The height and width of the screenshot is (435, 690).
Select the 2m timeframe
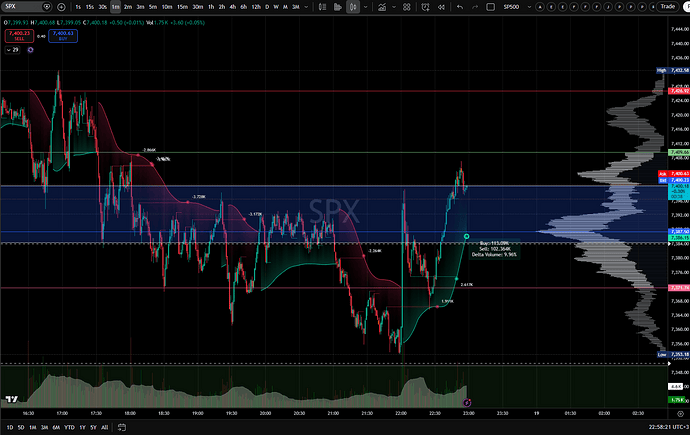point(128,7)
